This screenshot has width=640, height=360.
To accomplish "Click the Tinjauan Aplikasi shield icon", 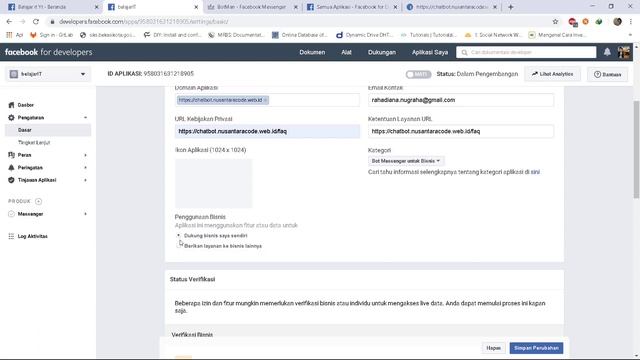I will point(11,180).
